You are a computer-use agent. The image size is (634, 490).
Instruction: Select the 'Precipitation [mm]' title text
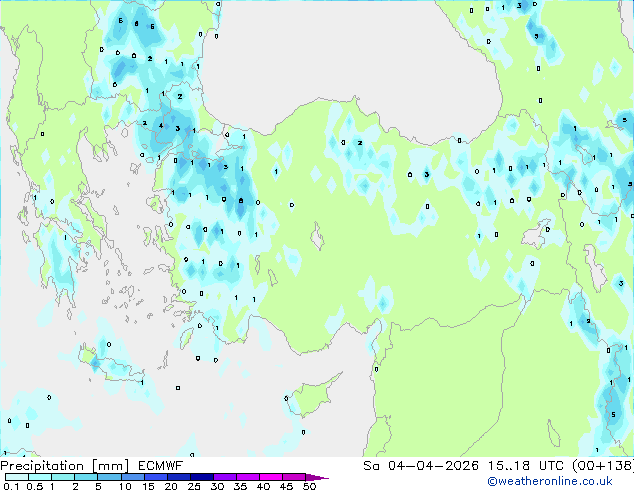[x=65, y=466]
